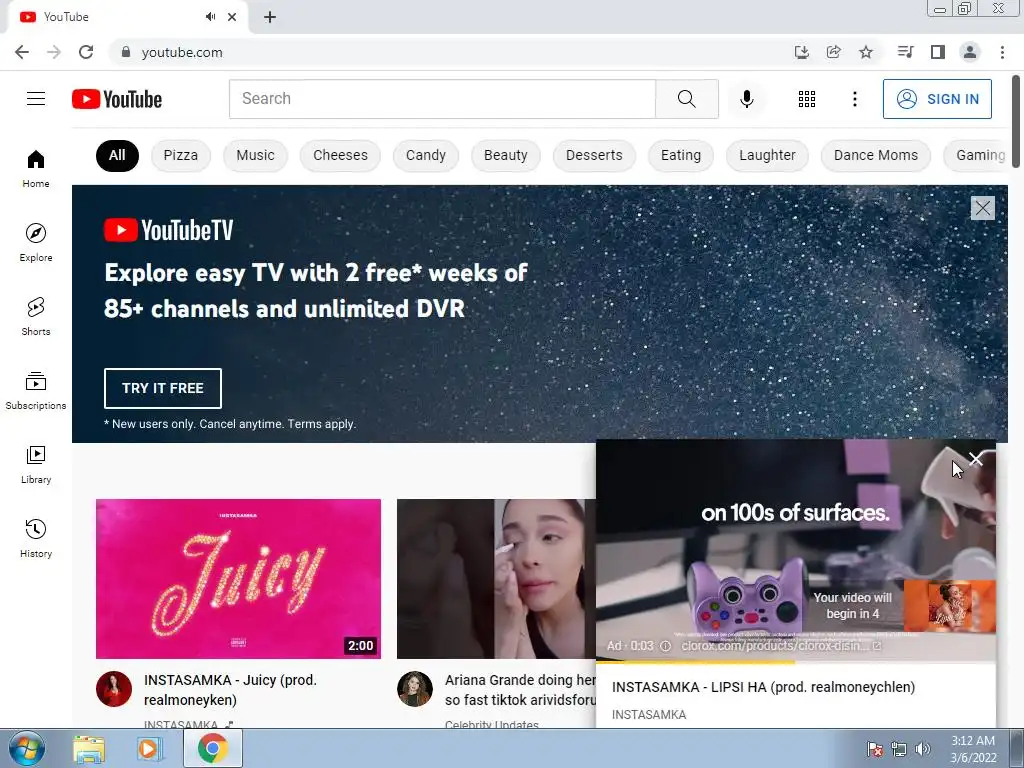
Task: Toggle Chrome side panel
Action: click(938, 52)
